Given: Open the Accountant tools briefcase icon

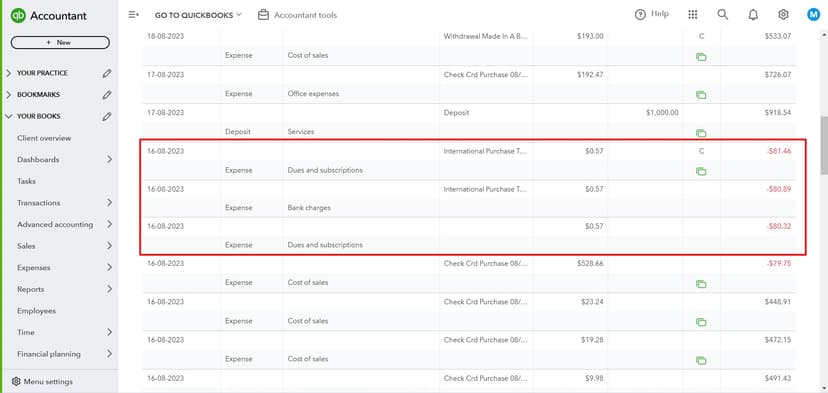Looking at the screenshot, I should [264, 15].
